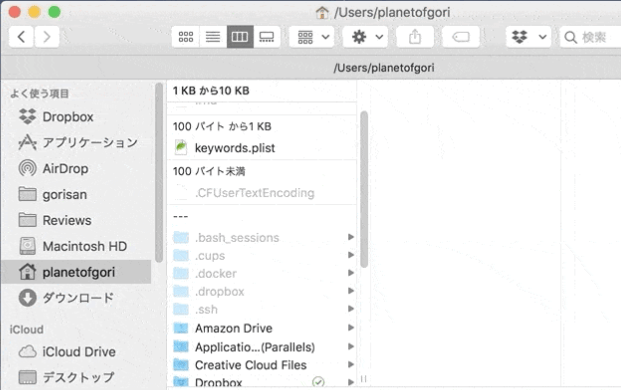Click the column view vertical scrollbar
Viewport: 621px width, 390px height.
coord(364,189)
